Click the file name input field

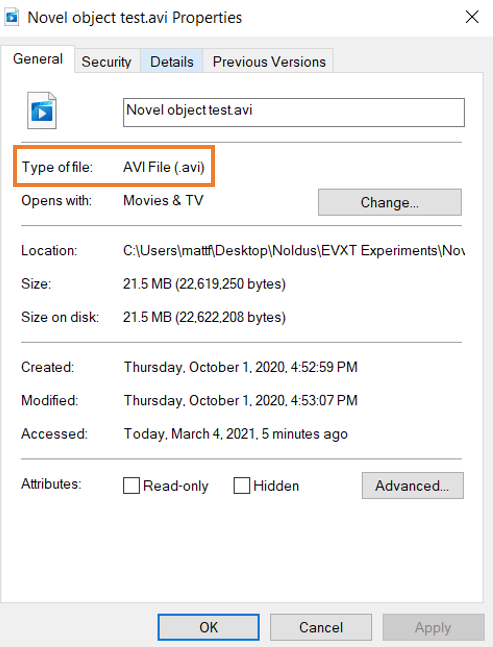click(x=294, y=112)
